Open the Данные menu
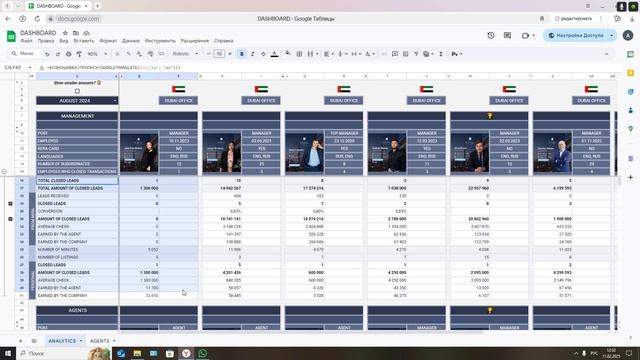The height and width of the screenshot is (360, 640). pyautogui.click(x=131, y=41)
